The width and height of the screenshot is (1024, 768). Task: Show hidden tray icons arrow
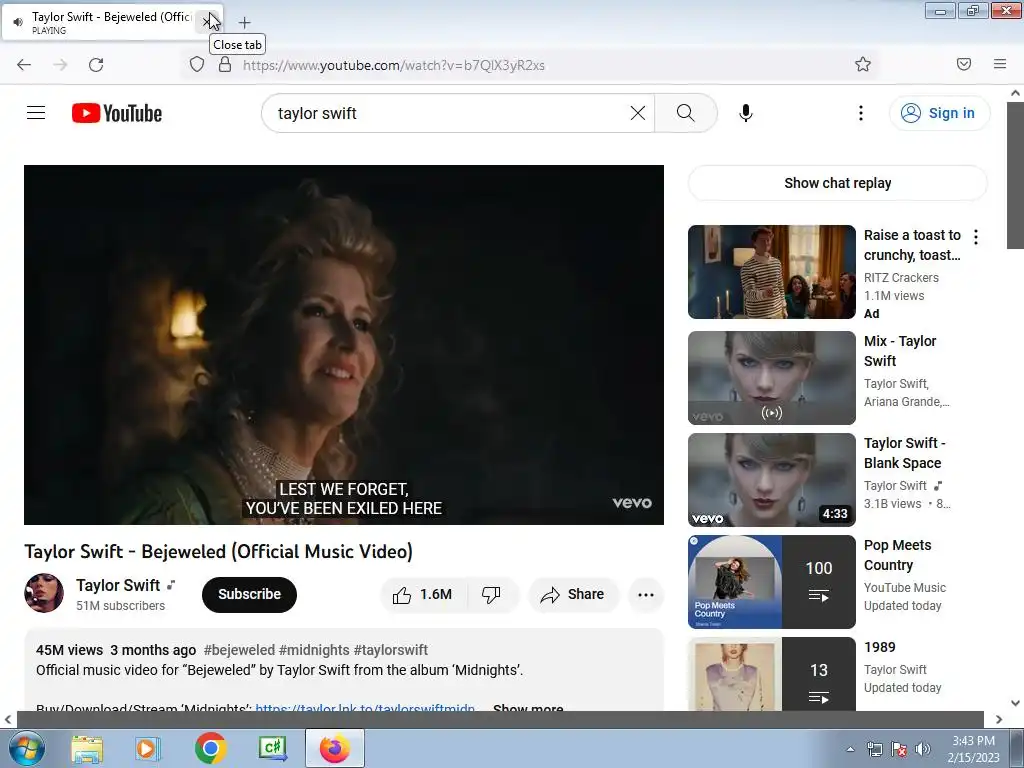850,749
